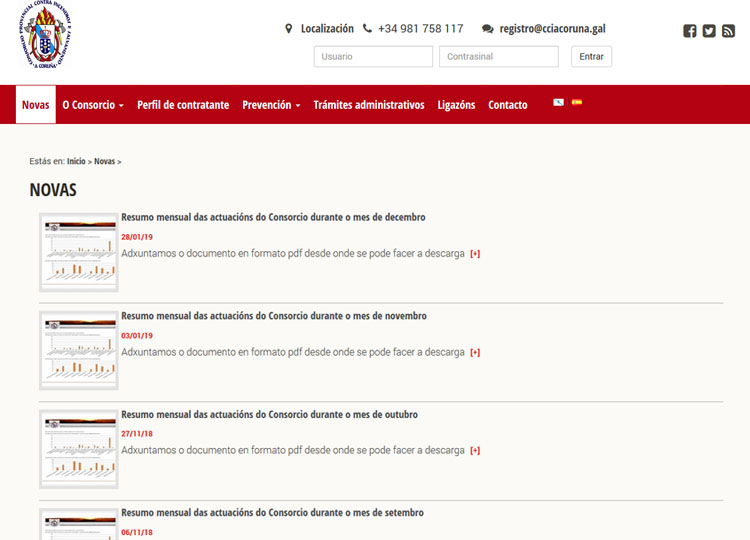Open the outubro report thumbnail

point(79,449)
